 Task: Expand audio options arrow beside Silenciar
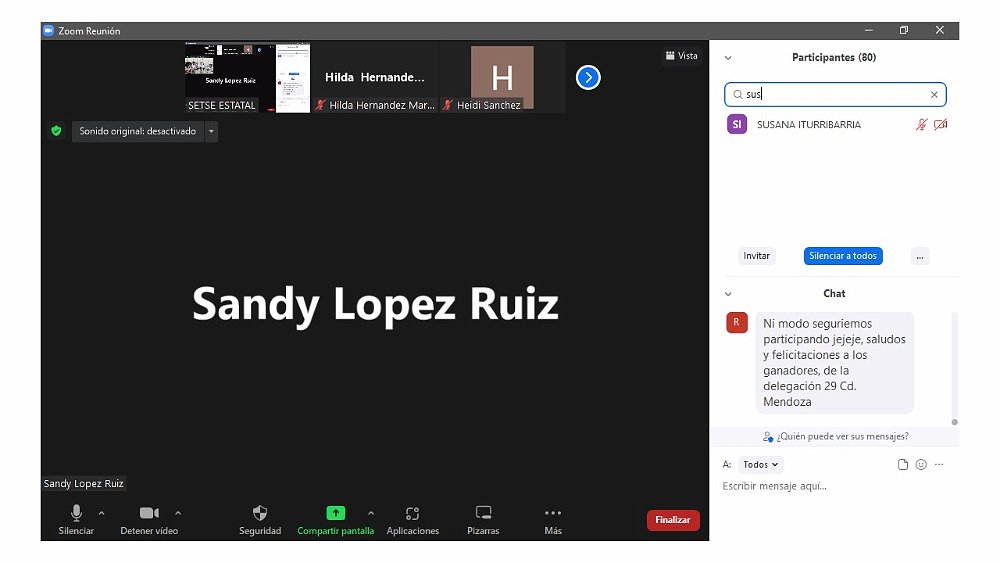point(101,513)
